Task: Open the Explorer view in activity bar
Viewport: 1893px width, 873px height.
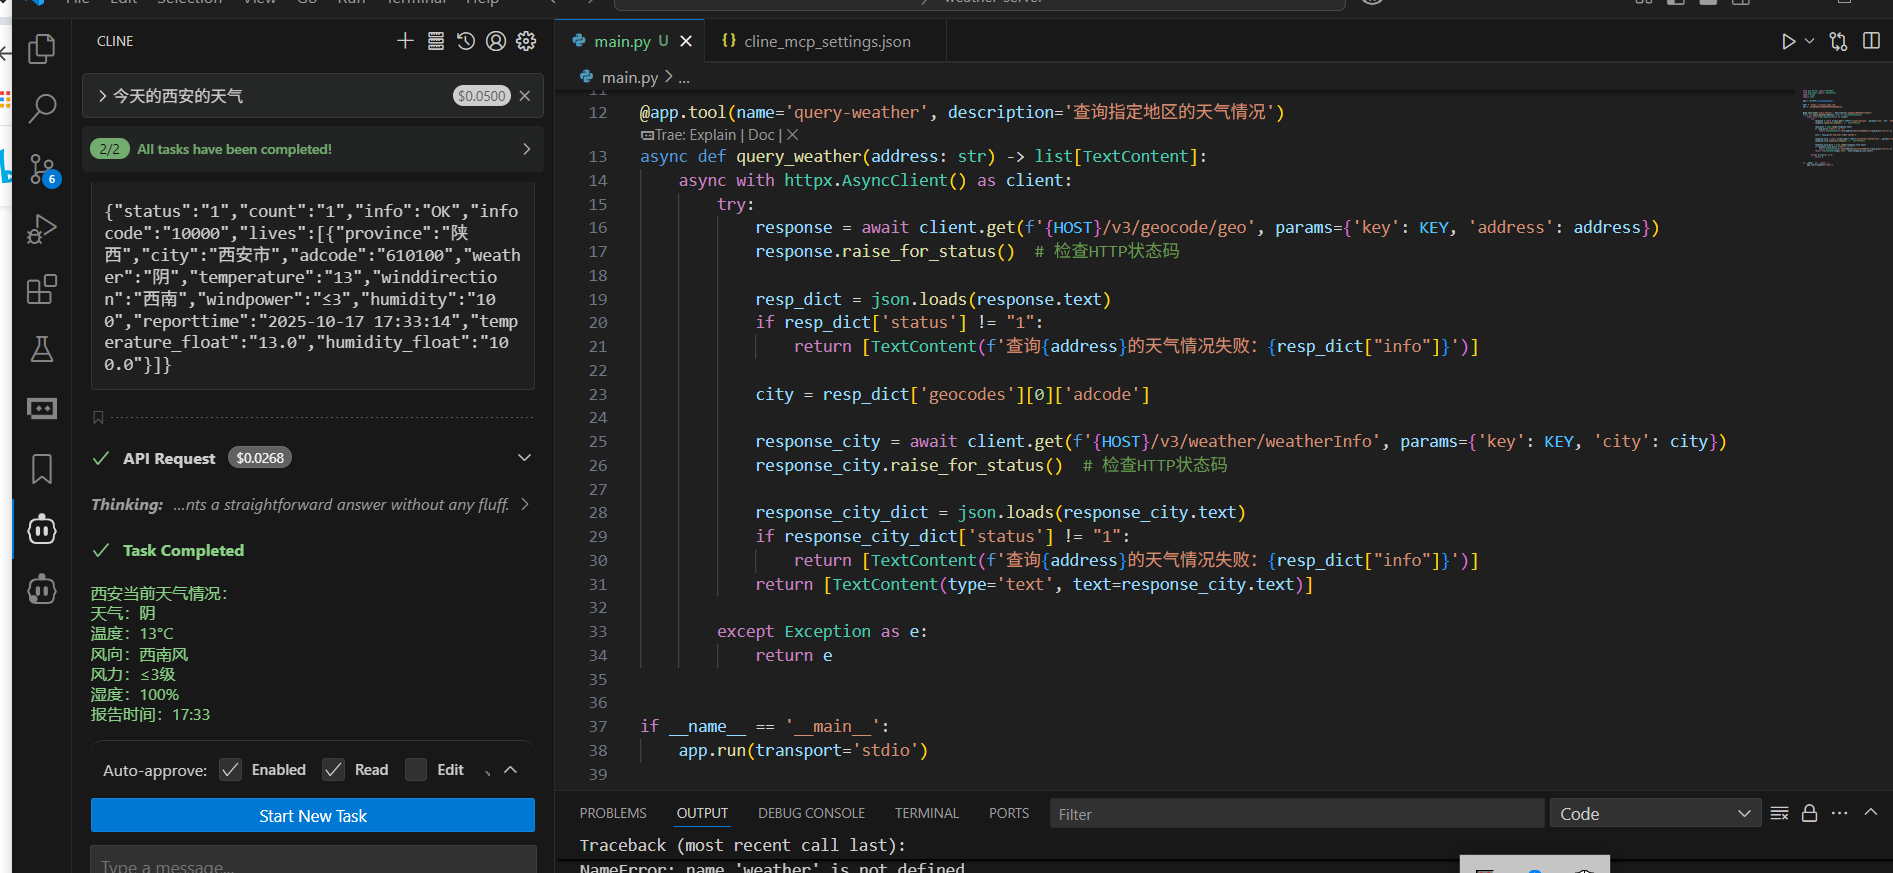Action: coord(41,49)
